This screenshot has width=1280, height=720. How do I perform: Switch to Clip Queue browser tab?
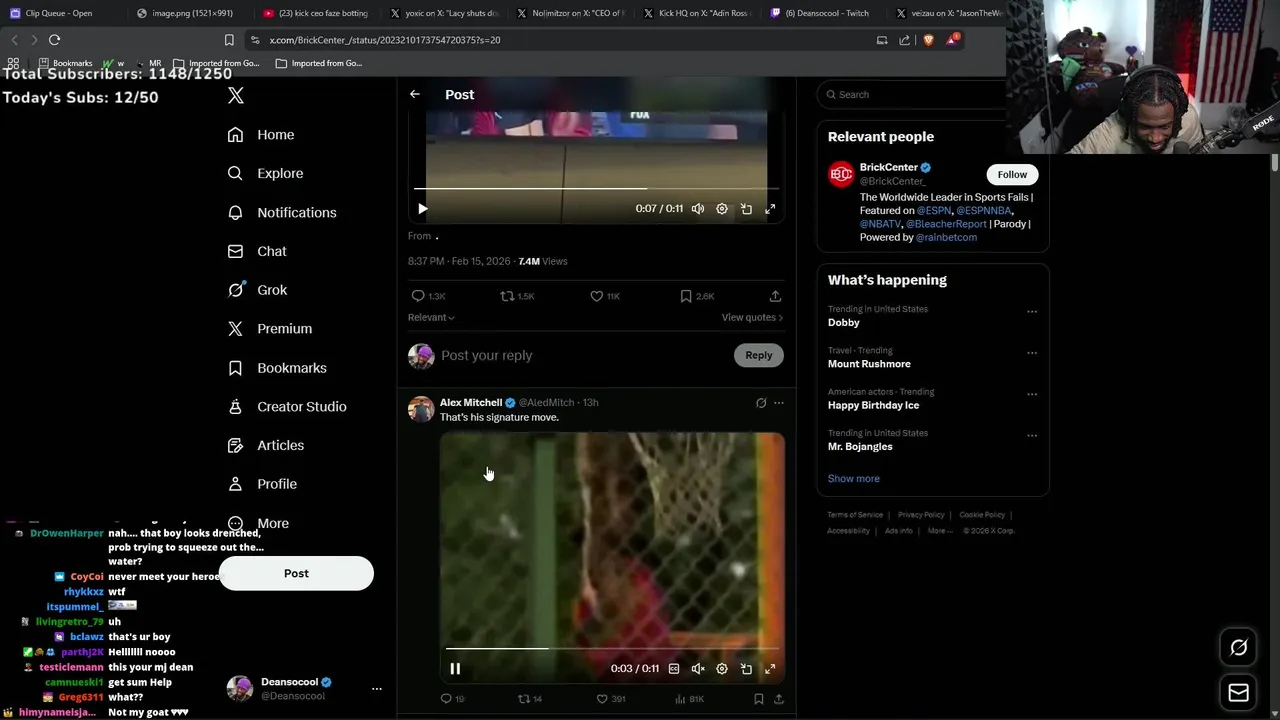(x=58, y=13)
